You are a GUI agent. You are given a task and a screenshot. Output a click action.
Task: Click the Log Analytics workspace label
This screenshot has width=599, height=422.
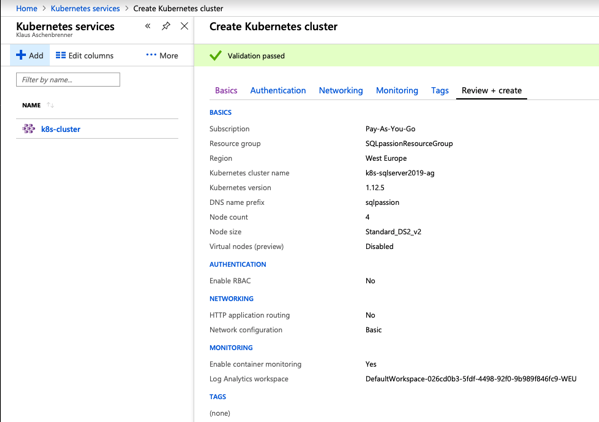(249, 379)
